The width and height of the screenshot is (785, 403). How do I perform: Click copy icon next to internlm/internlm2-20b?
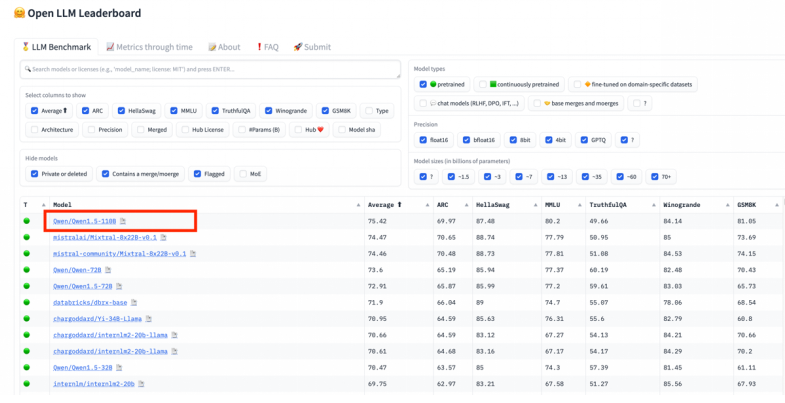(141, 384)
